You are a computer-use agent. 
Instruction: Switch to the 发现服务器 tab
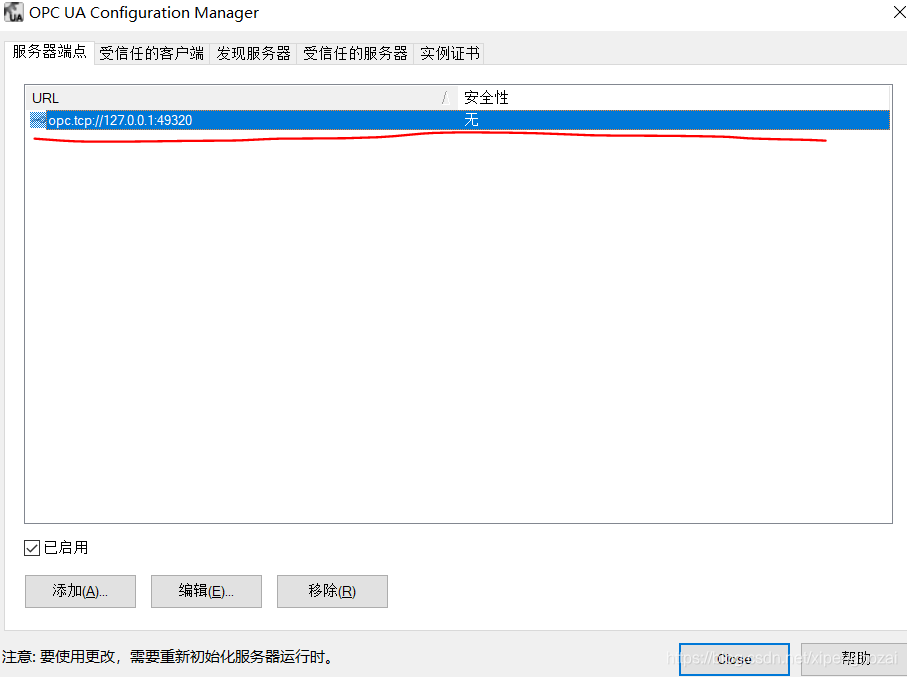253,53
